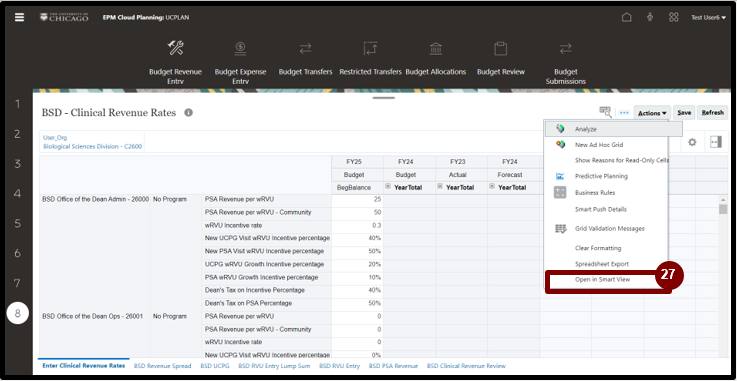The image size is (737, 381).
Task: Open Accessibility settings icon
Action: [x=650, y=17]
